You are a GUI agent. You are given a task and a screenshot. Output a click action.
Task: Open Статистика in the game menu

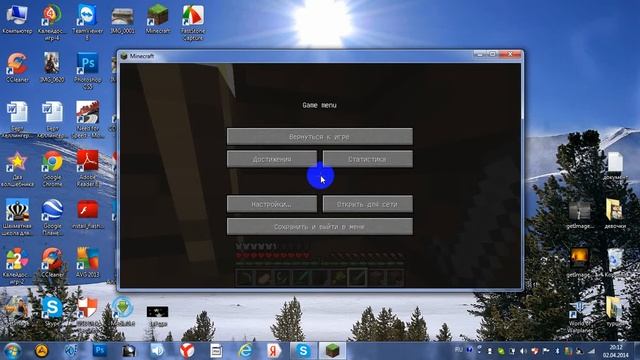pos(367,159)
